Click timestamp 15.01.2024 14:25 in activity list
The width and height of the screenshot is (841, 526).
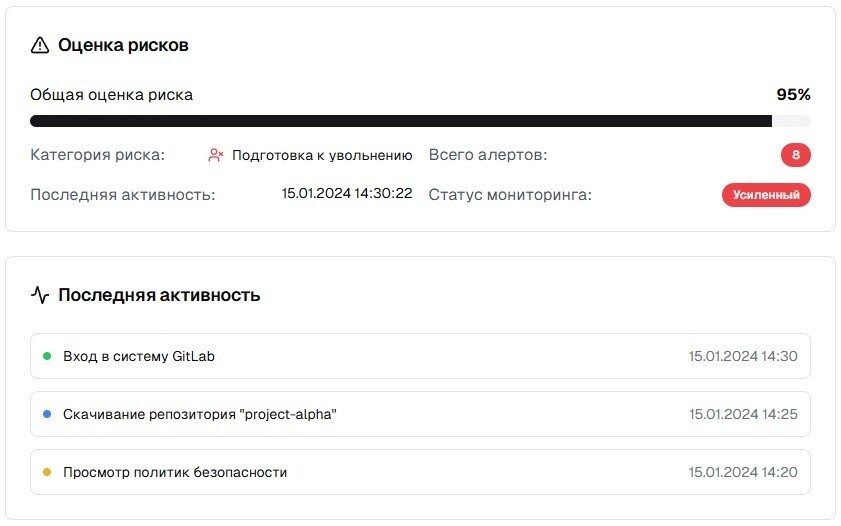tap(743, 414)
